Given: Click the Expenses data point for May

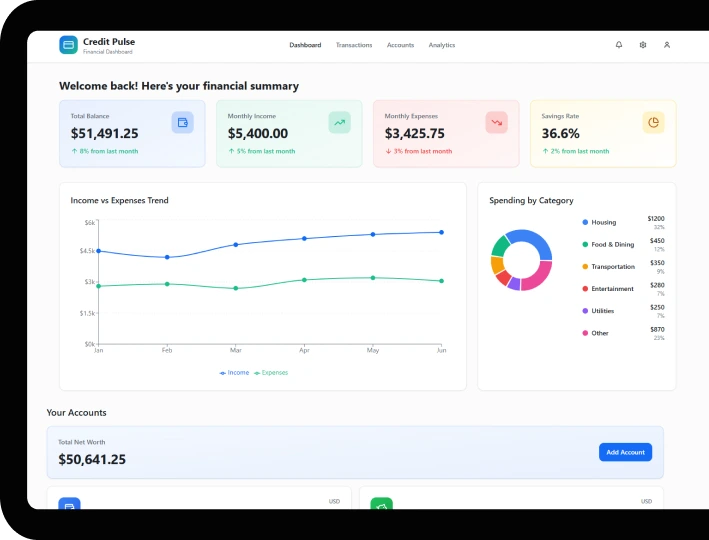Looking at the screenshot, I should click(373, 278).
